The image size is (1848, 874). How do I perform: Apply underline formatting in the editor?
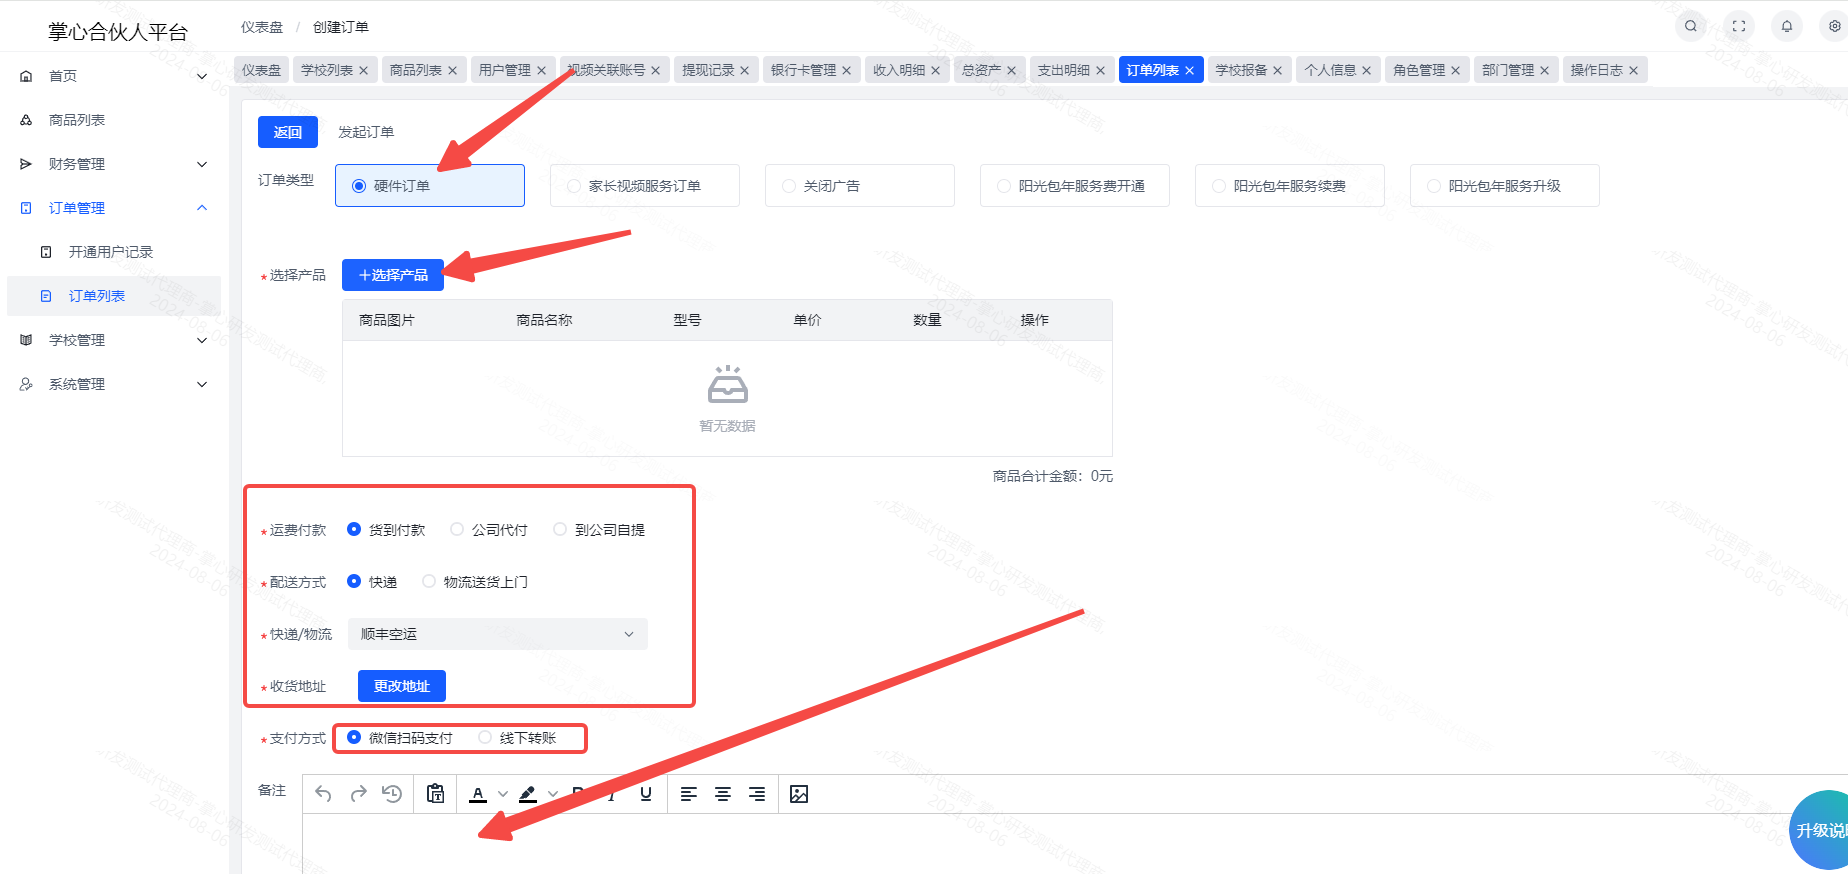coord(646,794)
